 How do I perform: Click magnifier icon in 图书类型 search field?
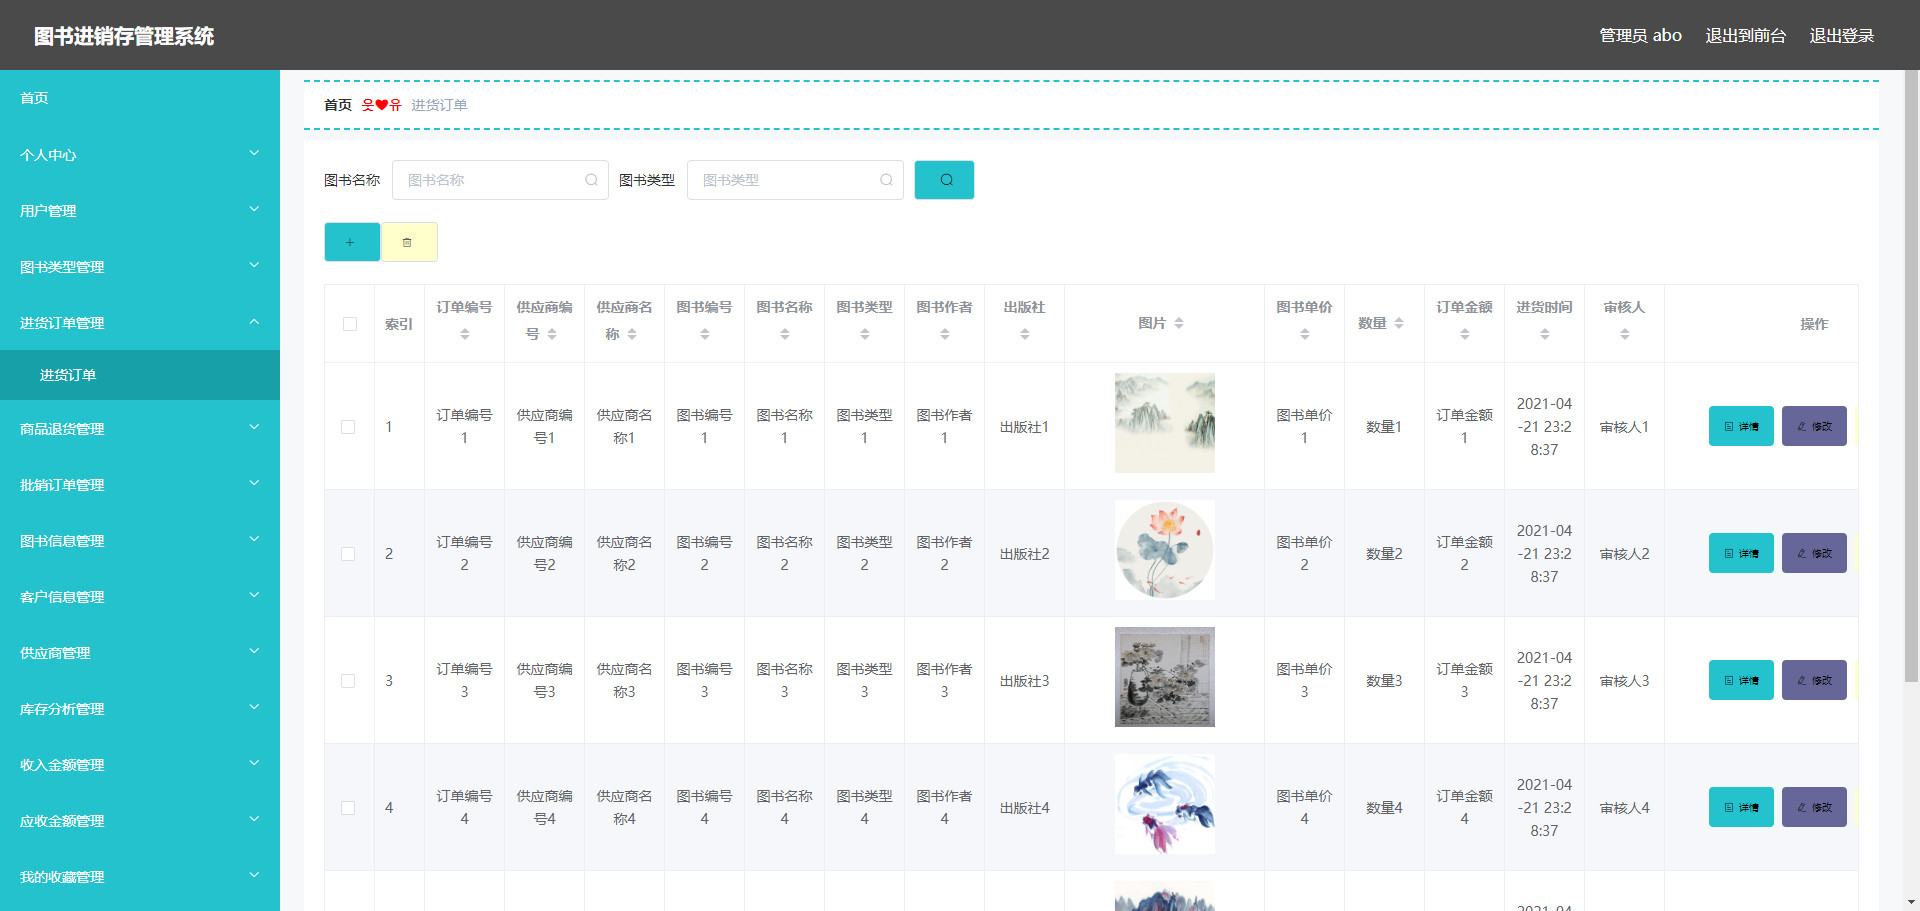click(886, 180)
